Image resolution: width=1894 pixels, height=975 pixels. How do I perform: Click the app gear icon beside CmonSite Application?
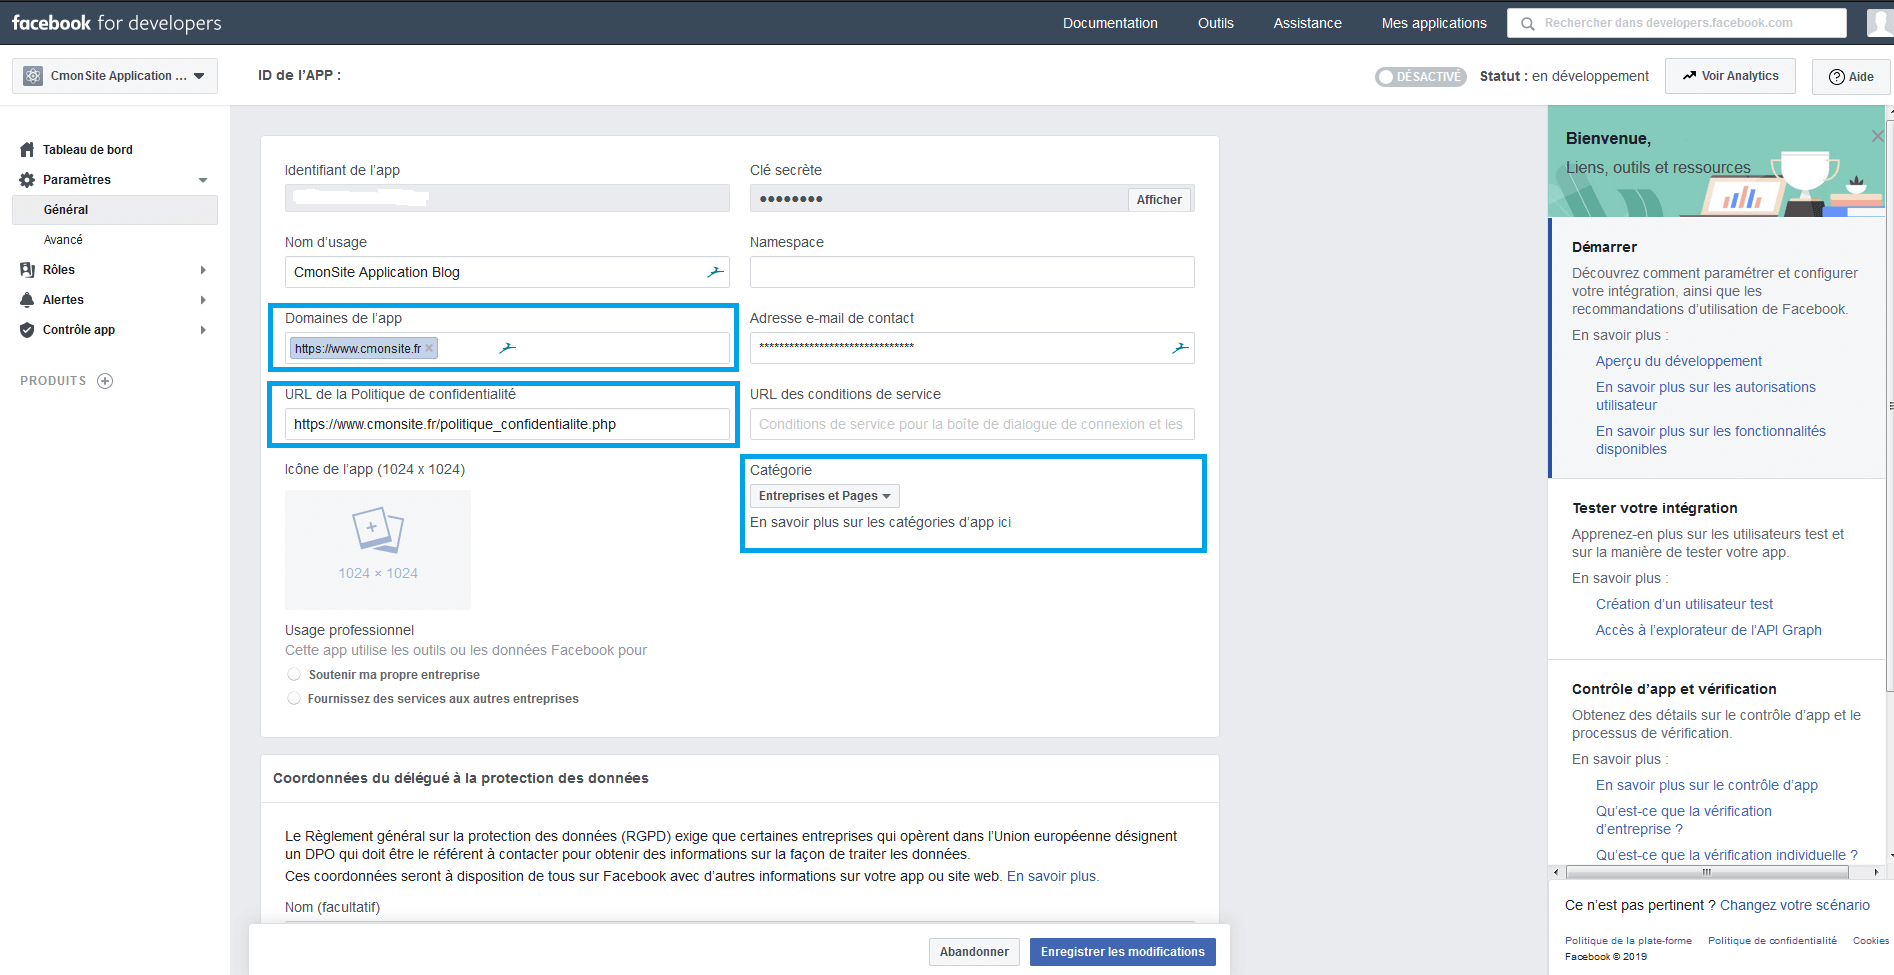pyautogui.click(x=33, y=76)
